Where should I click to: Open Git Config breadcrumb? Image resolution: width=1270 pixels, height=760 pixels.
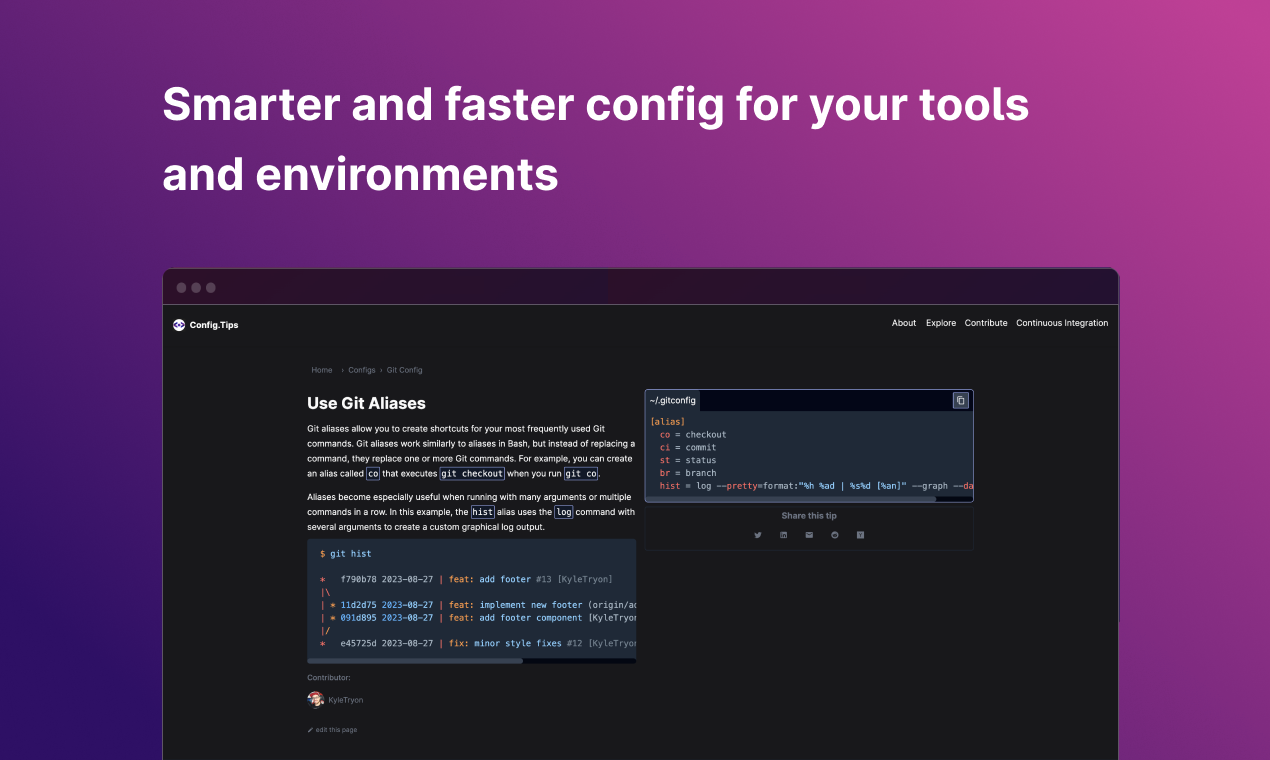[405, 370]
